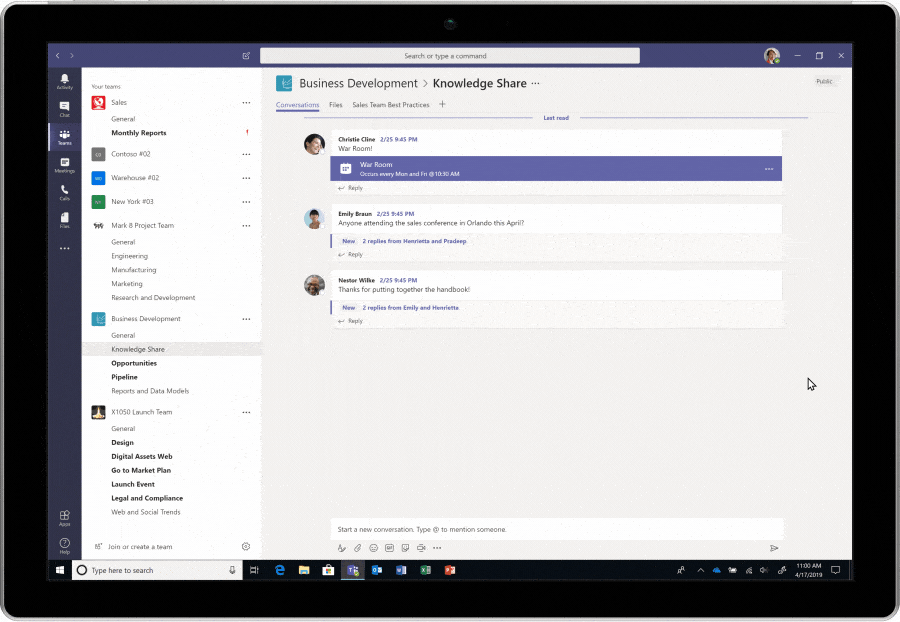The width and height of the screenshot is (900, 622).
Task: Open more options on the War Room message
Action: point(769,169)
